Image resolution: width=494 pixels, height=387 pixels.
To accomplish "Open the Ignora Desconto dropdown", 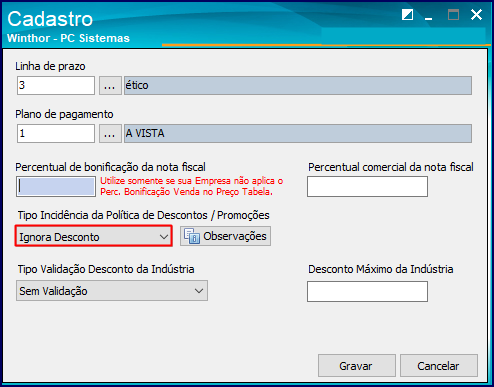I will (94, 236).
